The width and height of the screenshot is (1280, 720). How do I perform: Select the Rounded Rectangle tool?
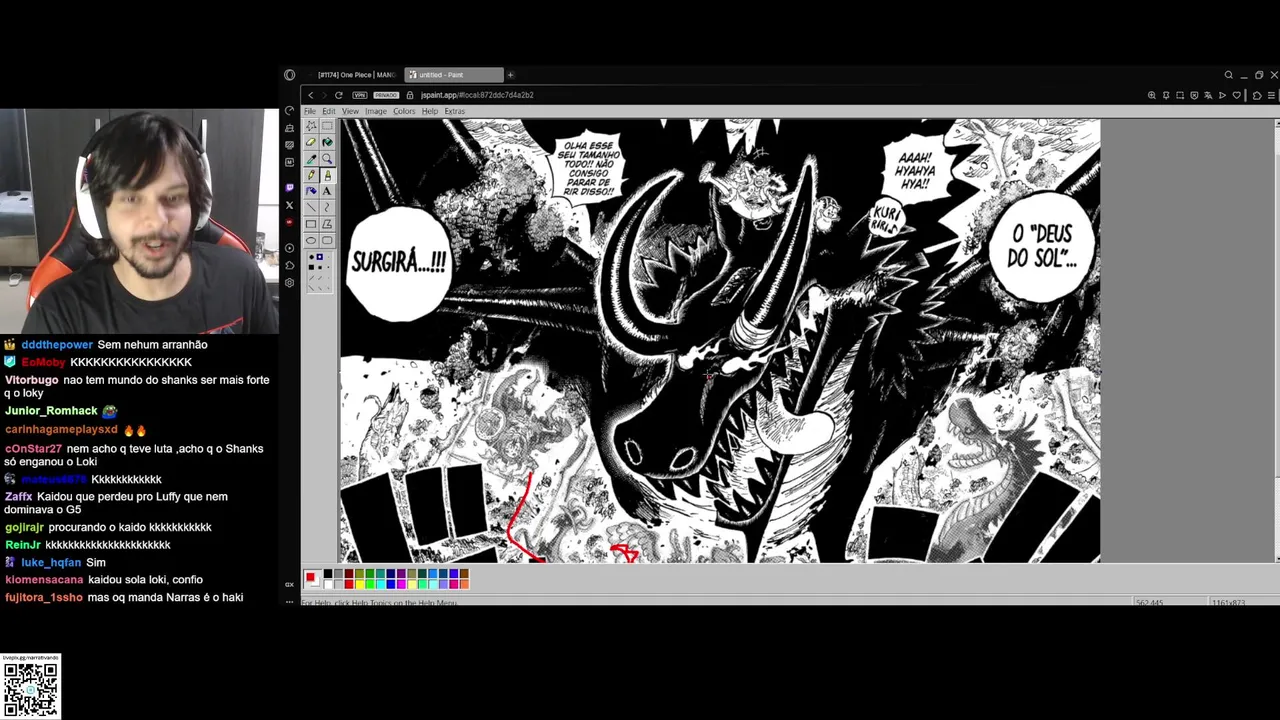pos(327,240)
